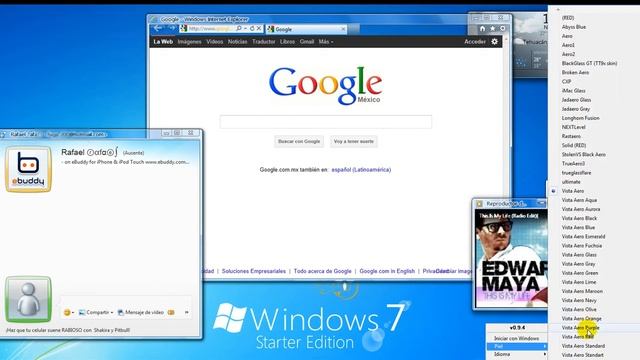
Task: Click the stop X in IE address bar
Action: 259,29
